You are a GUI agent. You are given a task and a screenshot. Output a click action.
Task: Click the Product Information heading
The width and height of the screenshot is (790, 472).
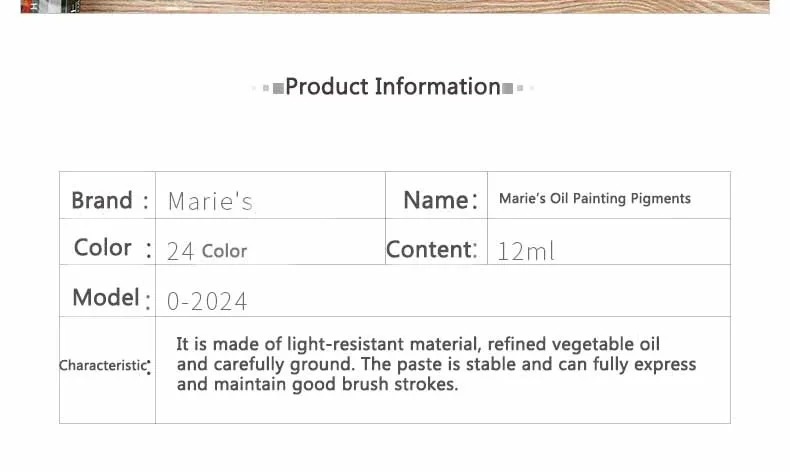392,87
